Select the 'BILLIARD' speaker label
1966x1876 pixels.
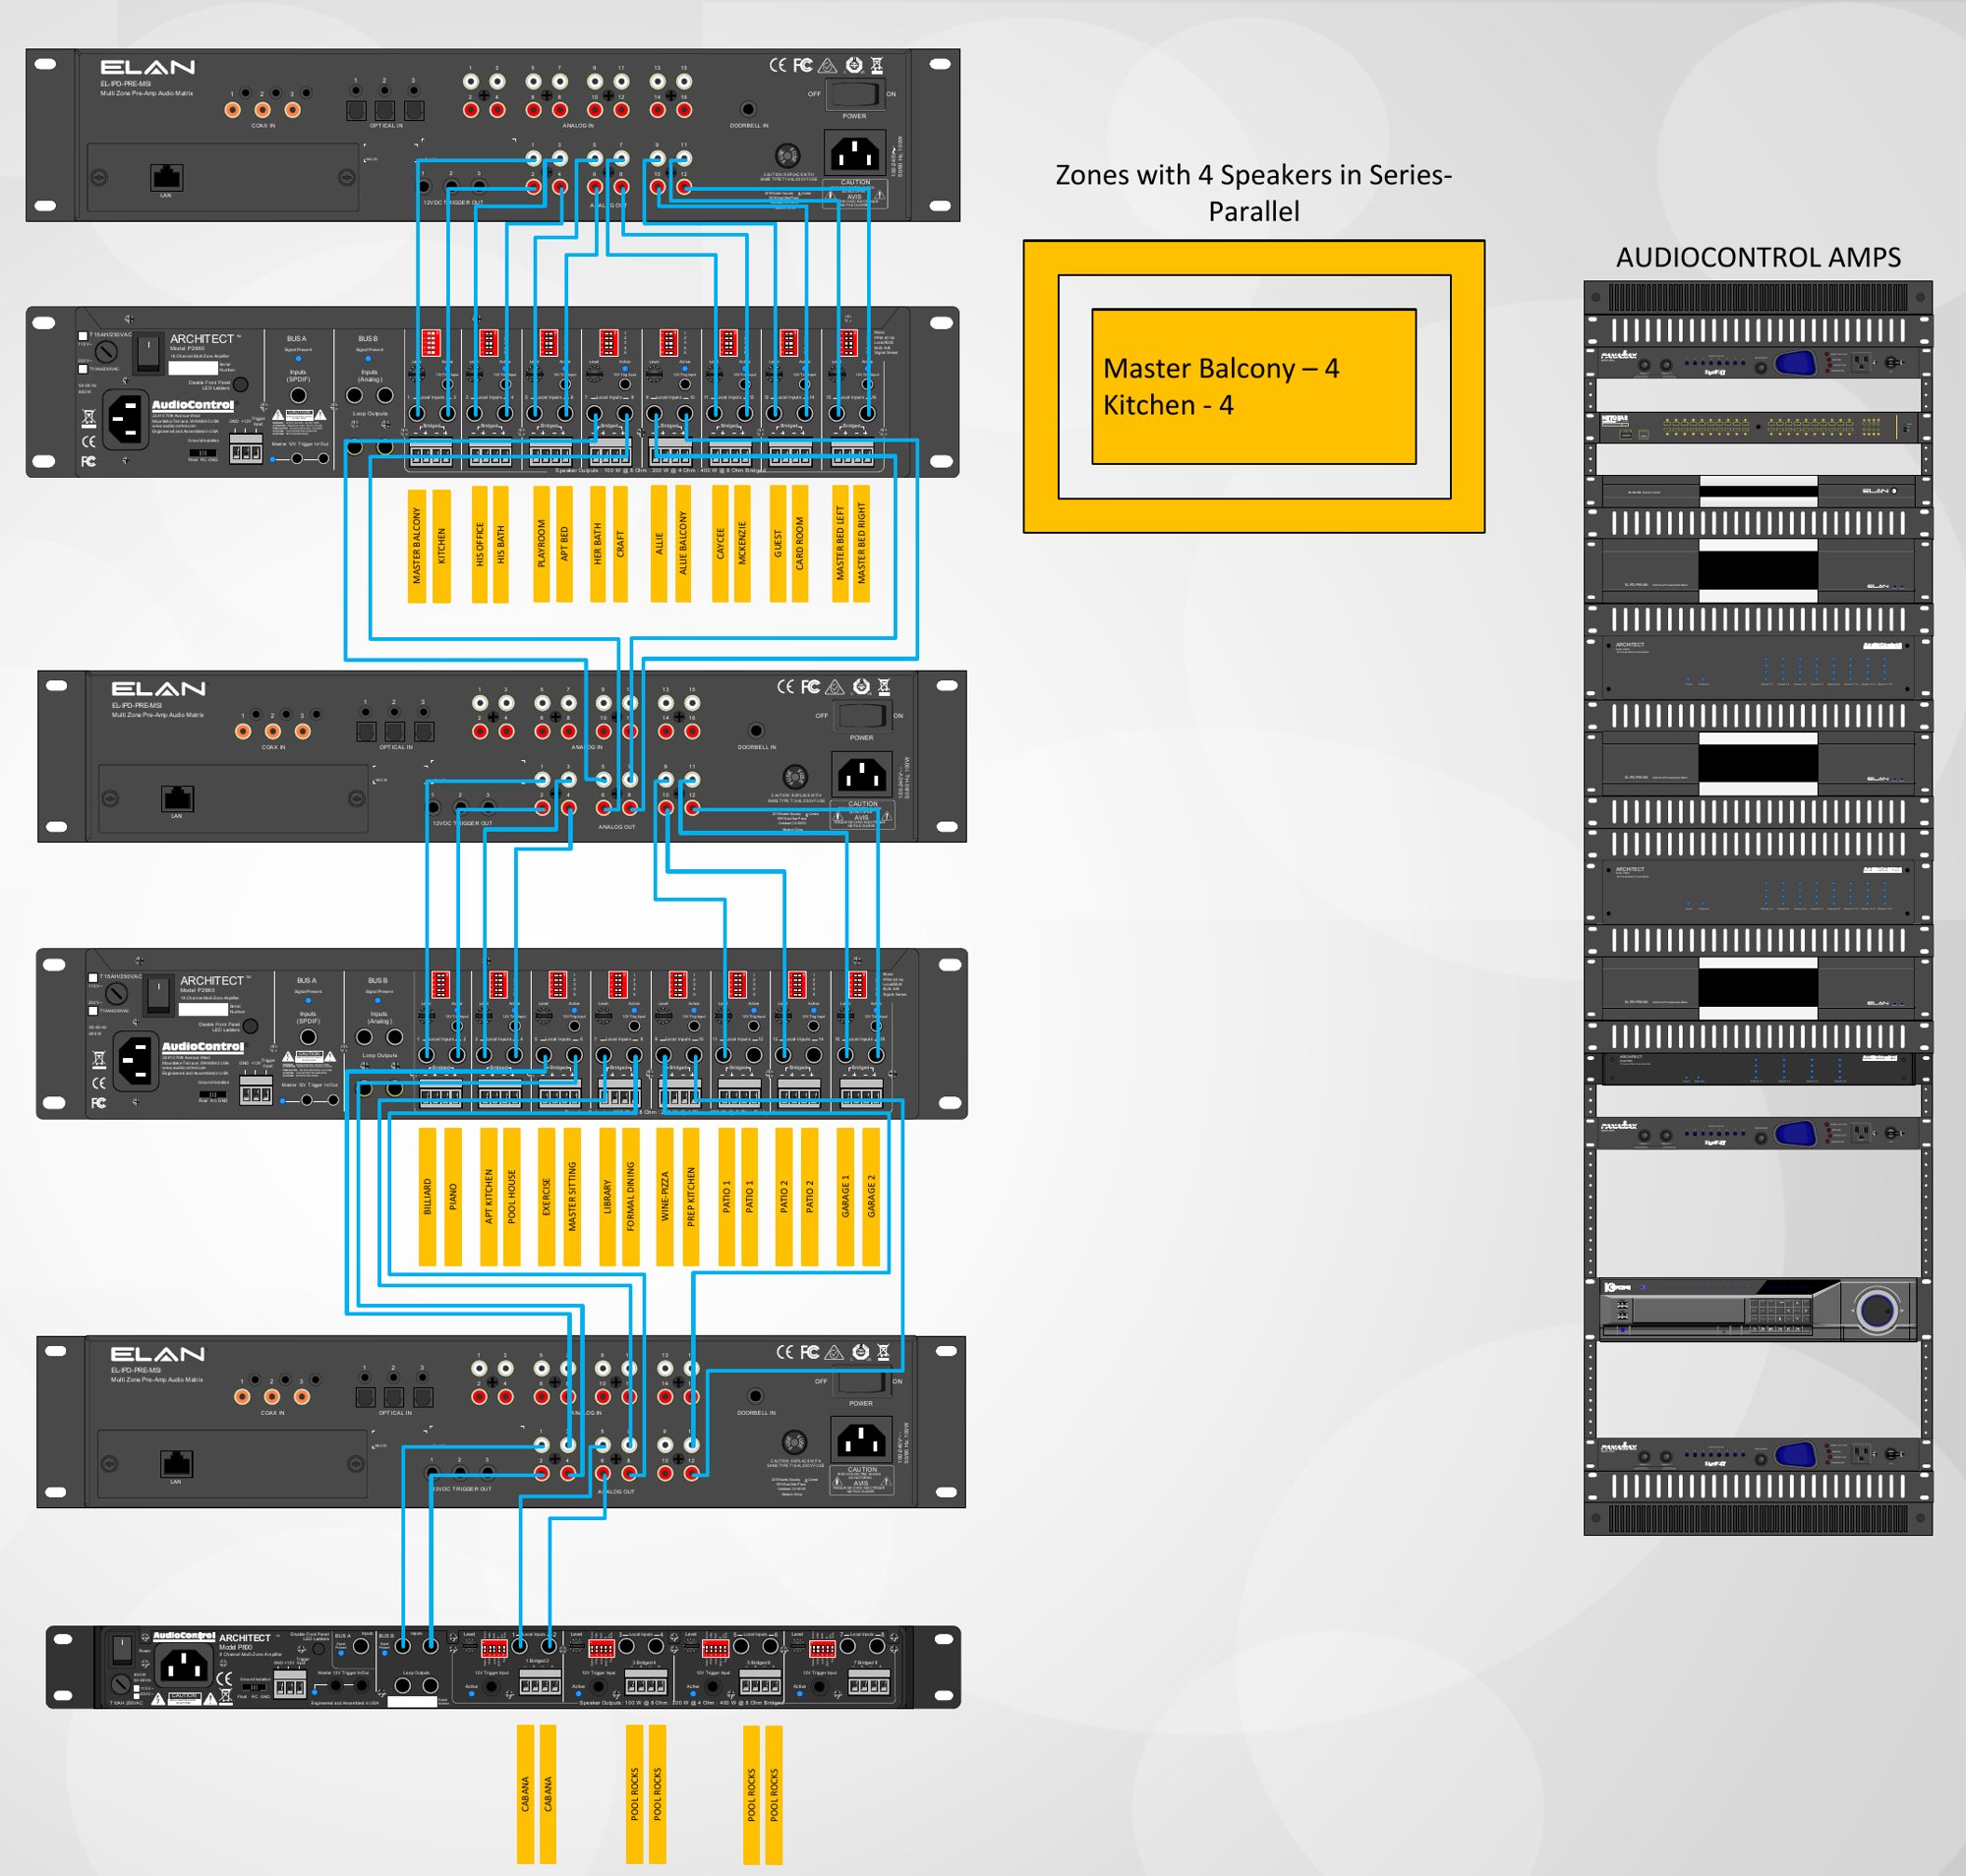[x=427, y=1197]
